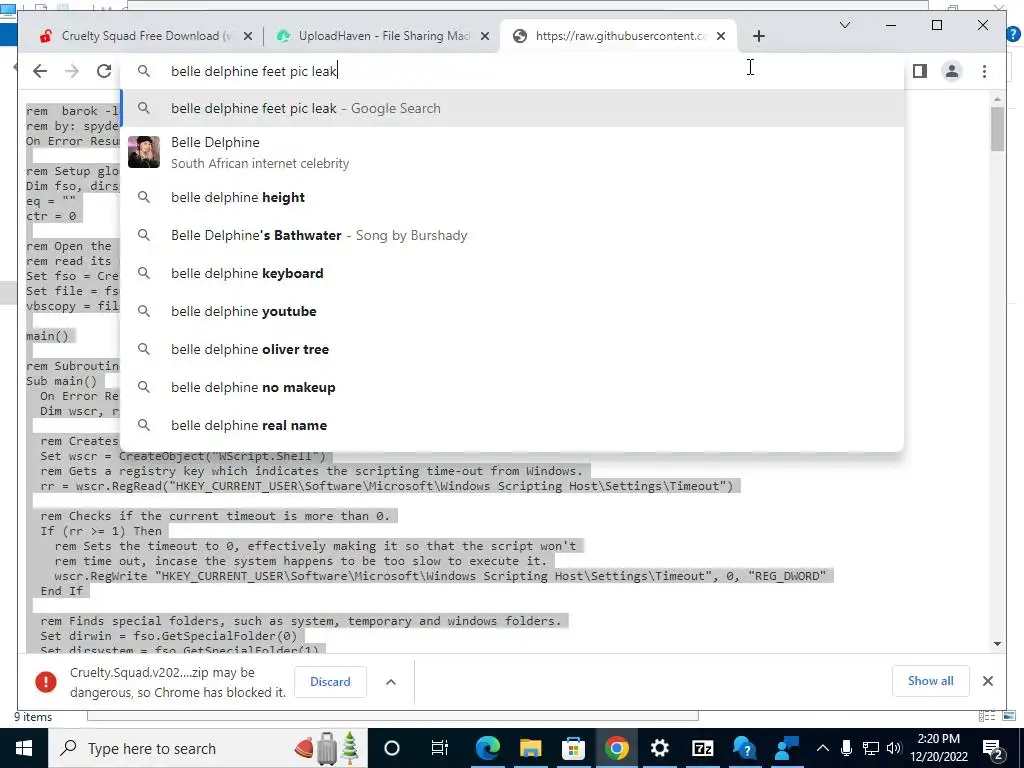Choose the 'belle delphine keyboard' suggestion
This screenshot has height=768, width=1024.
pos(513,273)
